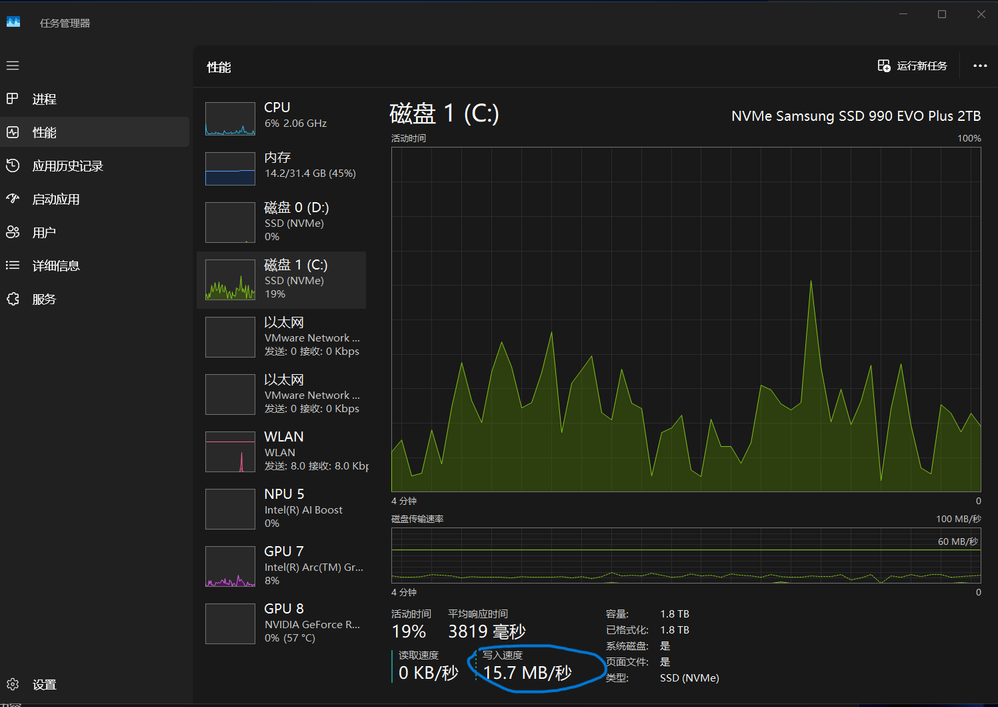
Task: Select the WLAN graph thumbnail
Action: point(230,452)
